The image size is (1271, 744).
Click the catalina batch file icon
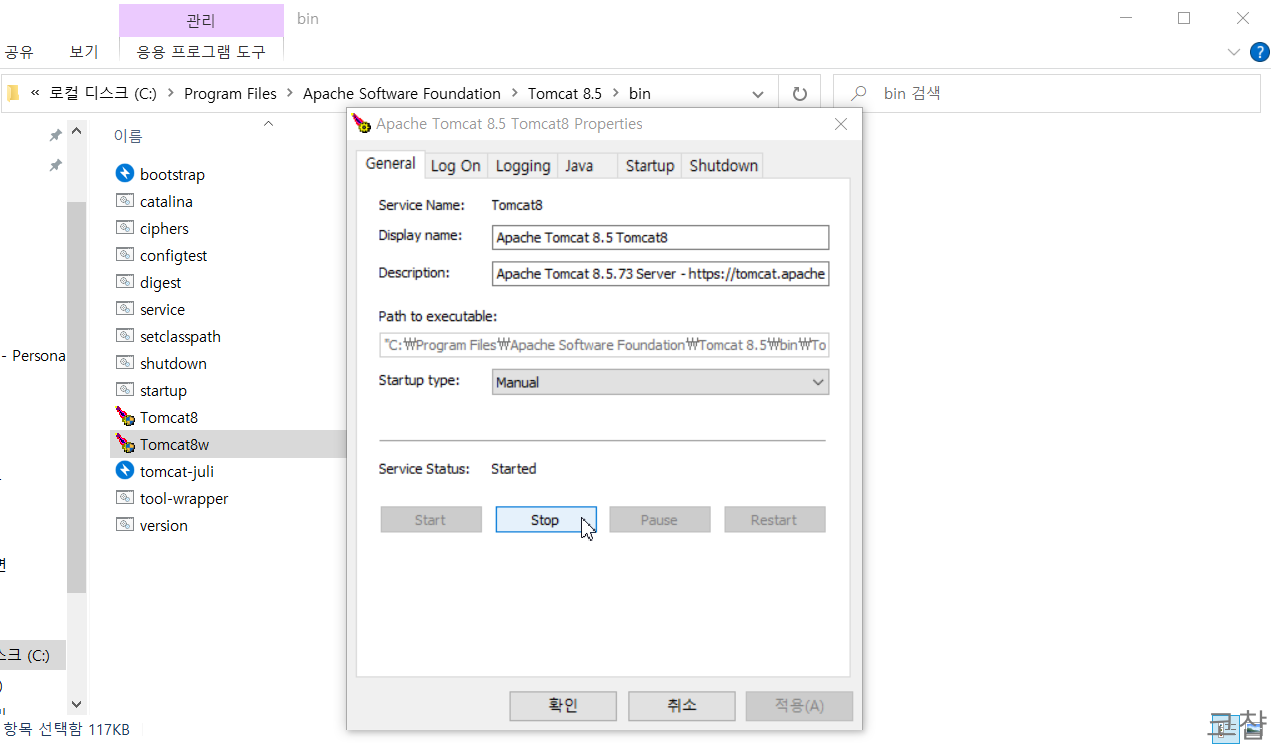(x=125, y=201)
